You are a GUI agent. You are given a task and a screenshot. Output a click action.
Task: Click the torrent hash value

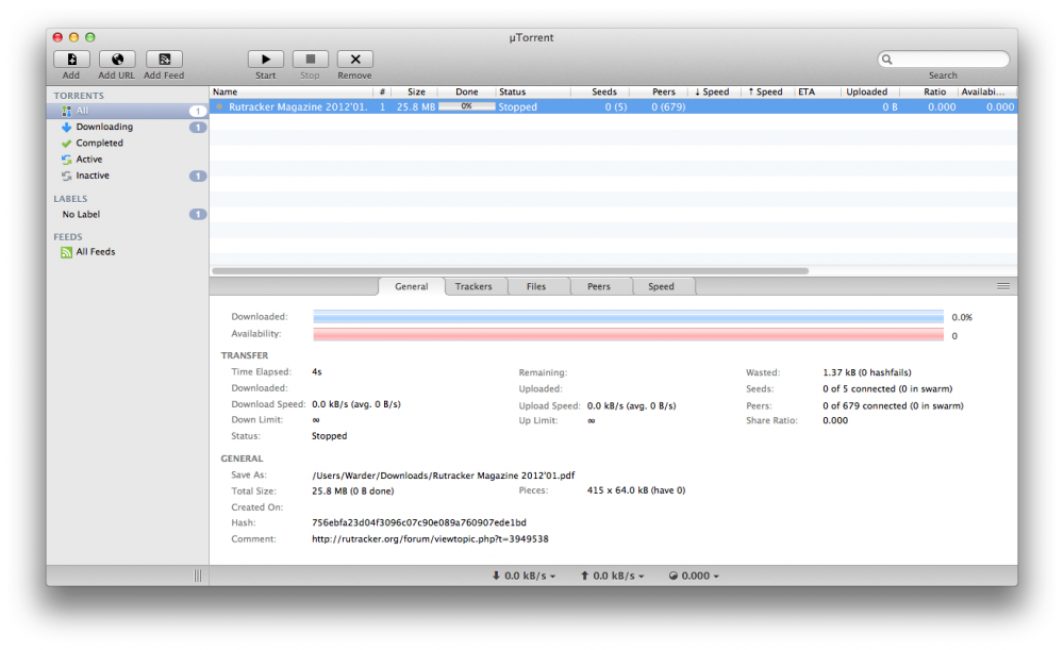coord(419,523)
